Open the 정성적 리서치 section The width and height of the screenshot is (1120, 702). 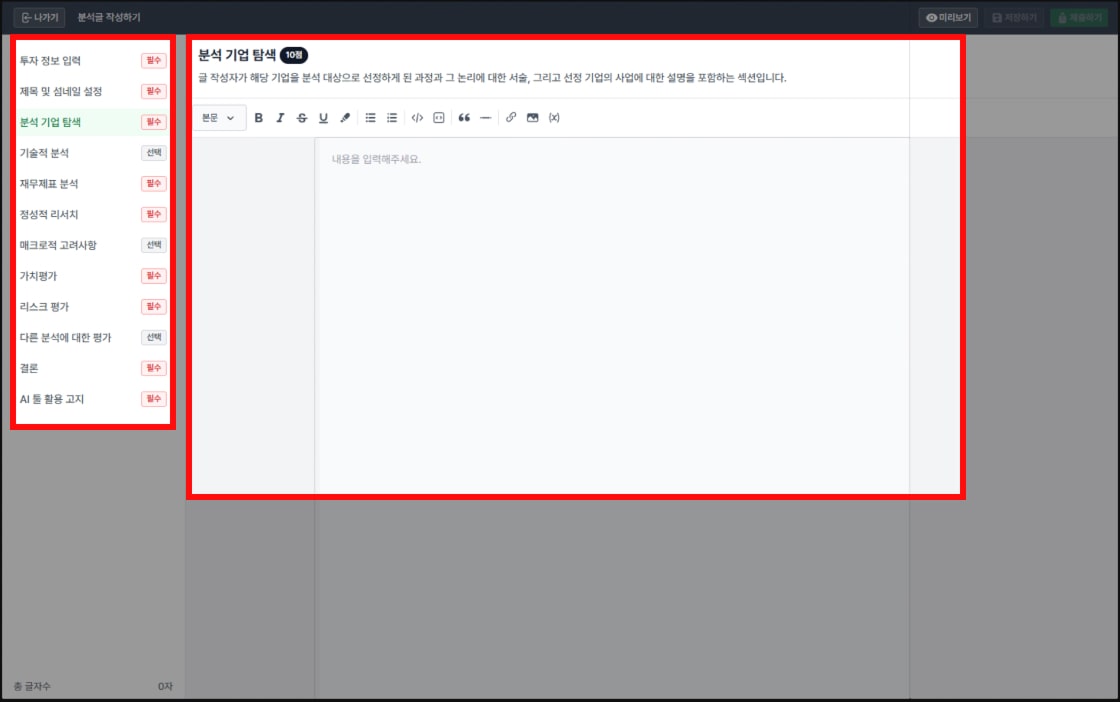tap(93, 214)
